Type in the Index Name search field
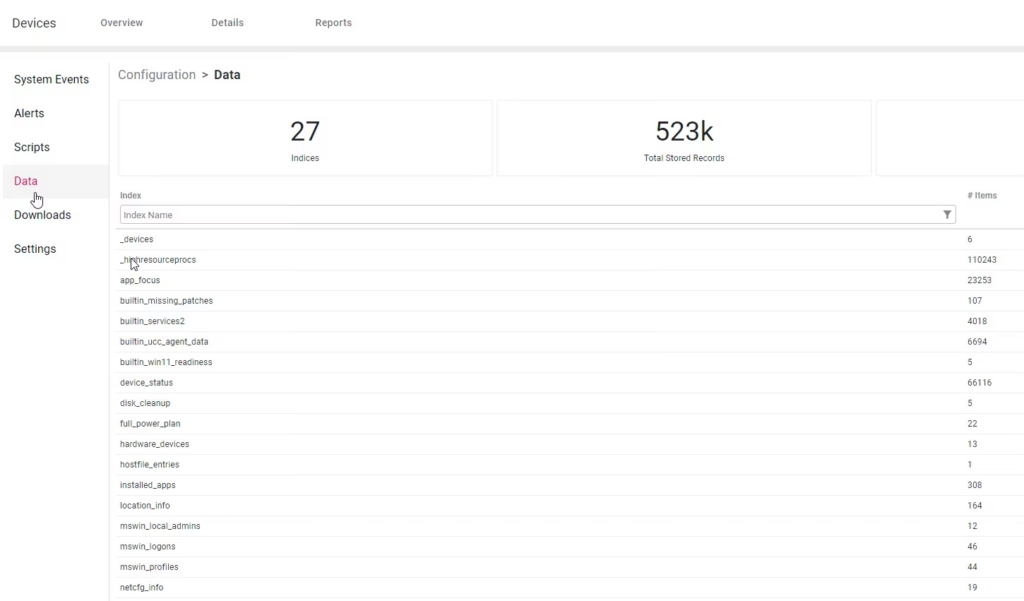1024x601 pixels. coord(530,215)
